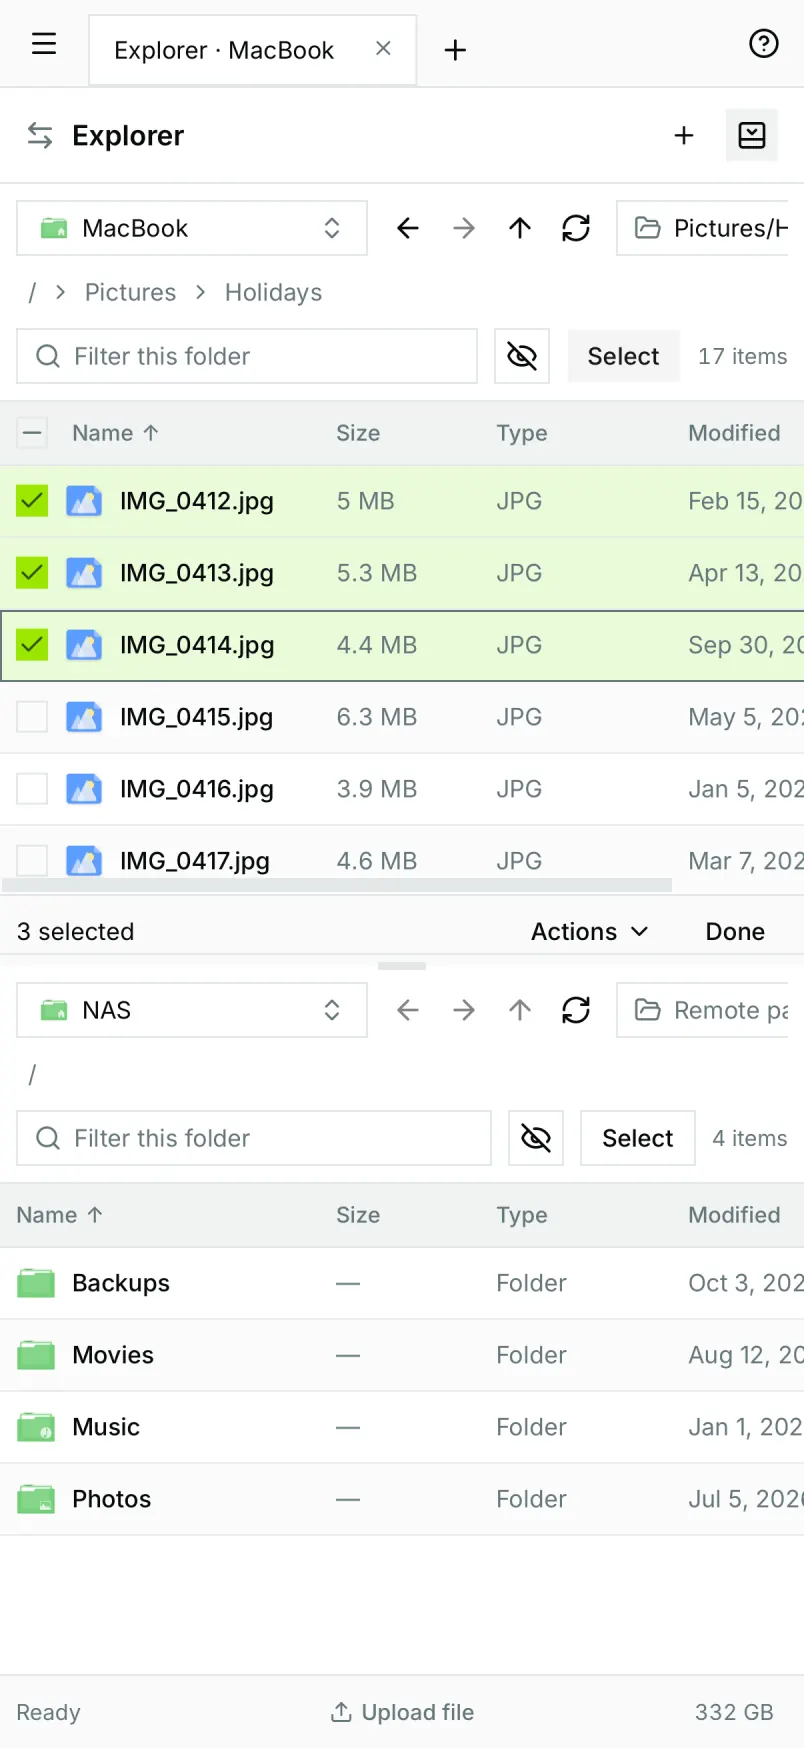Open Pictures breadcrumb
804x1748 pixels.
click(x=130, y=292)
